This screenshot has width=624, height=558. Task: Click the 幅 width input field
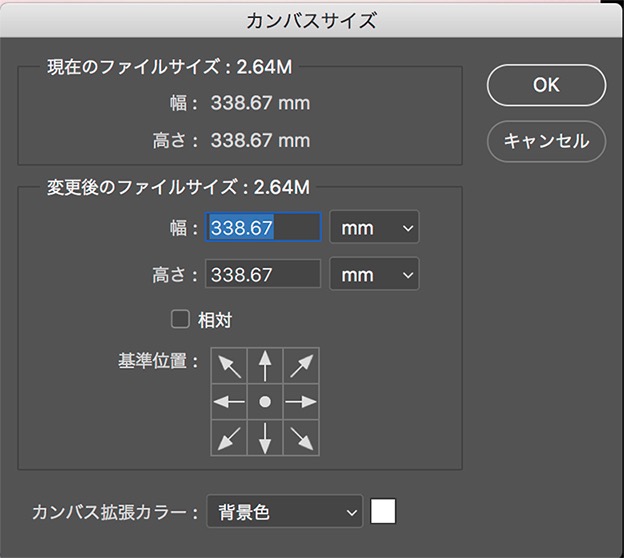263,228
